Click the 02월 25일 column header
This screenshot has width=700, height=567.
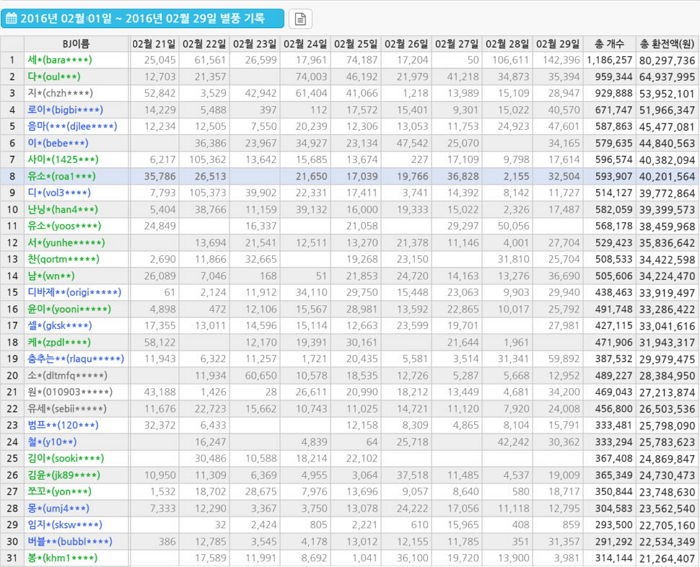[356, 44]
